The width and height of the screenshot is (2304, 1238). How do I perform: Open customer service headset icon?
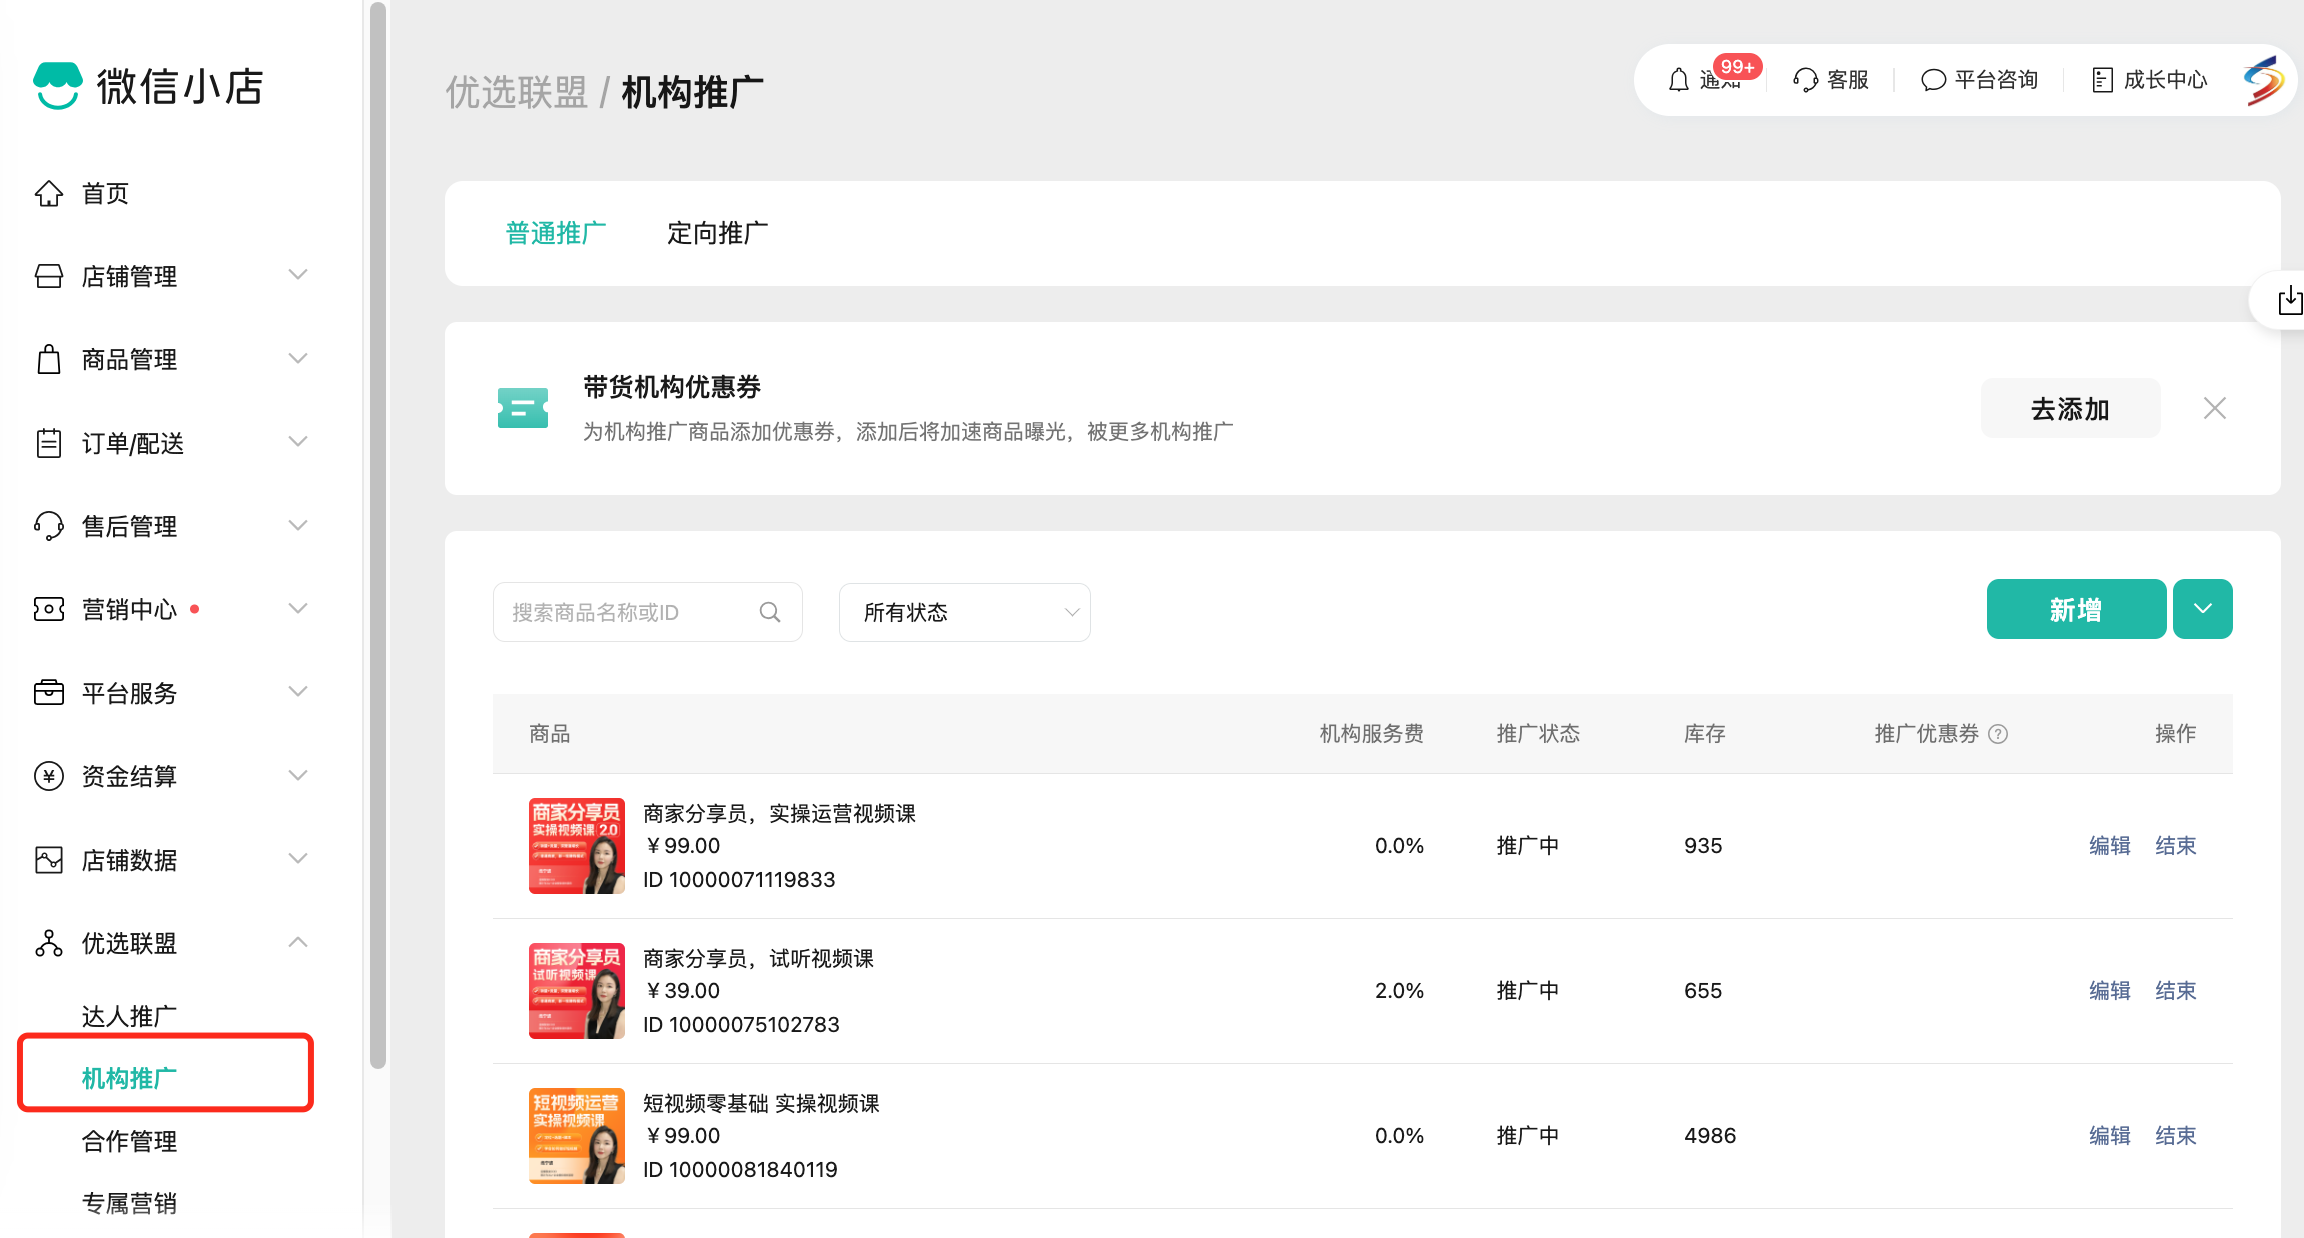(1805, 80)
